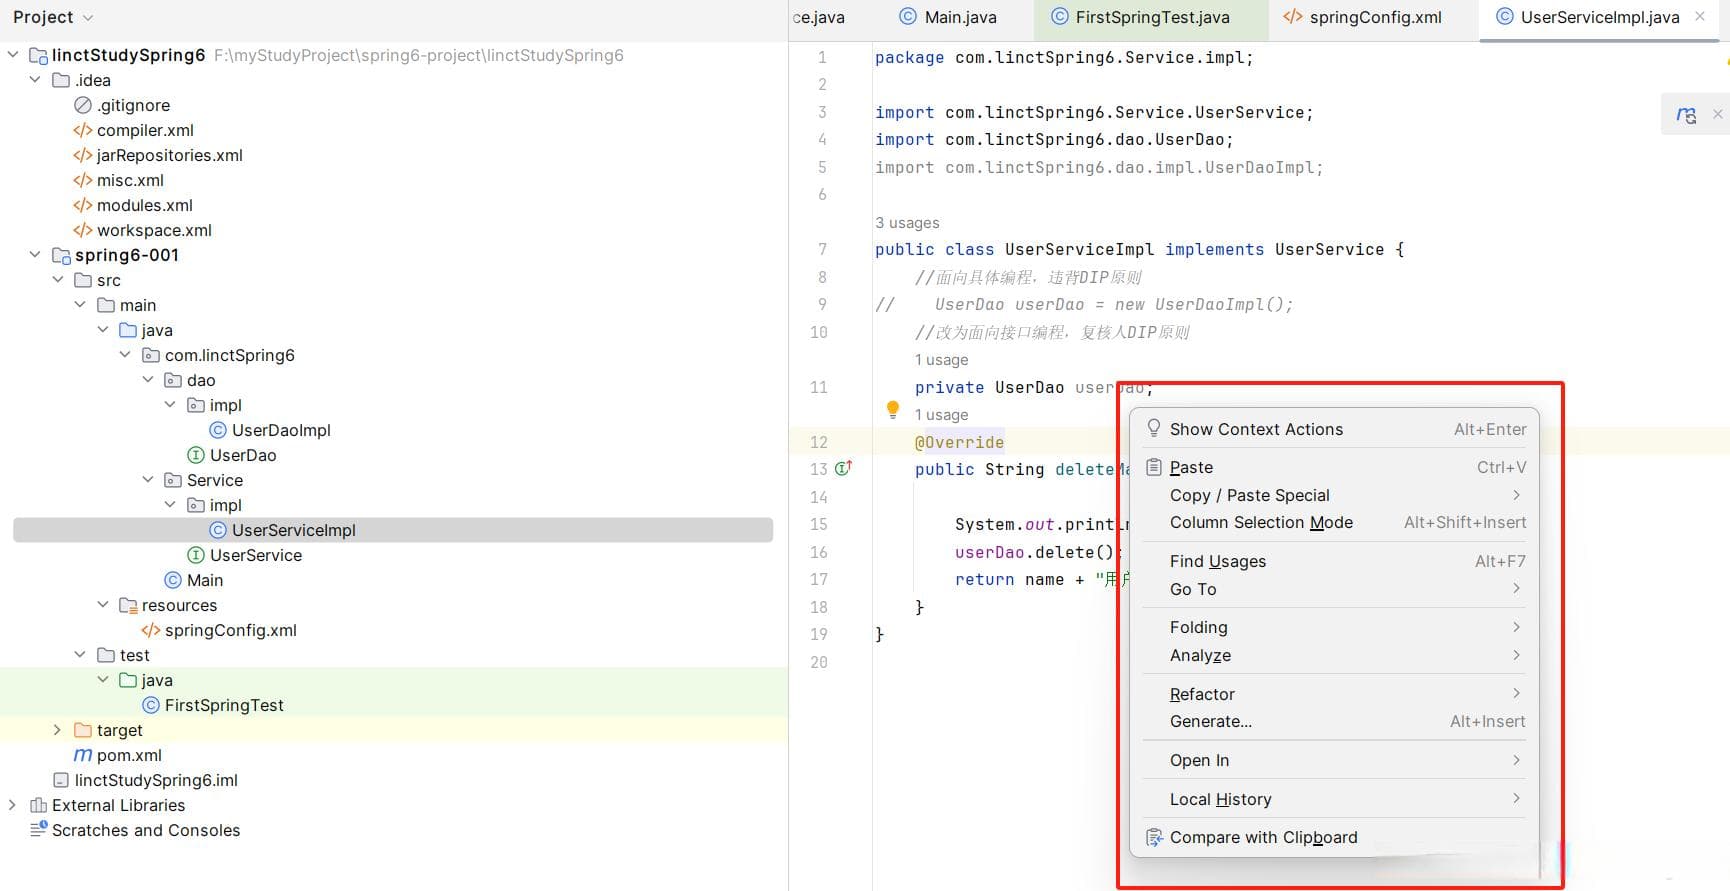The width and height of the screenshot is (1730, 891).
Task: Click the Compare with Clipboard icon
Action: 1154,837
